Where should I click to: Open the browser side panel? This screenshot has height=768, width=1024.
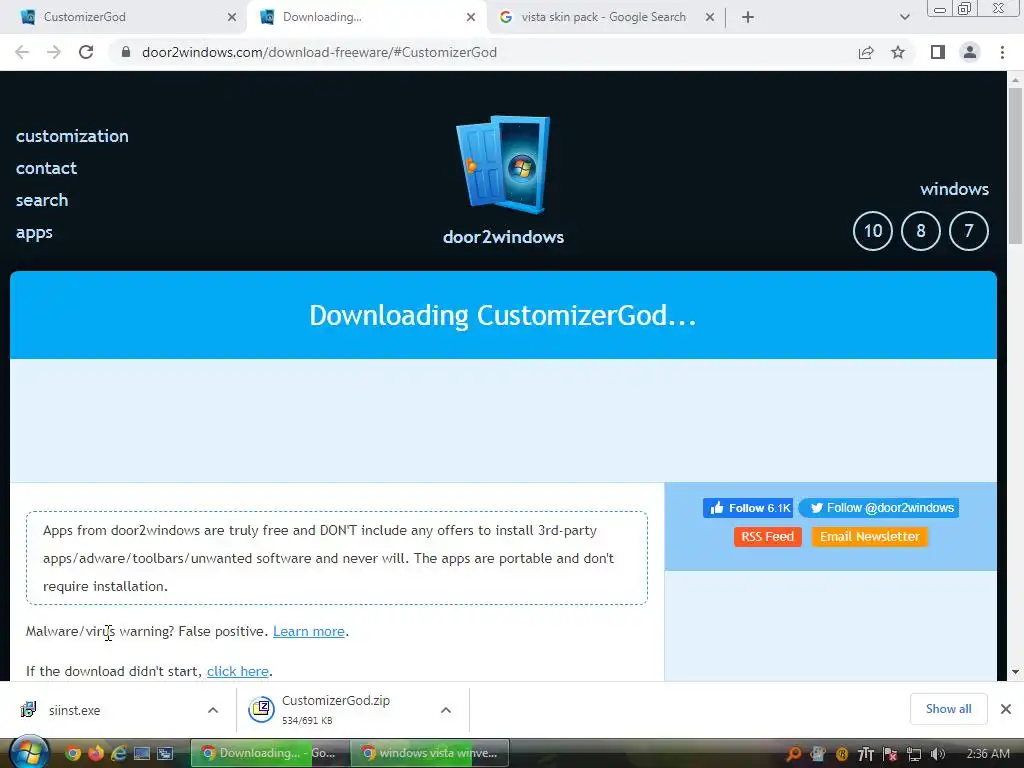tap(938, 52)
